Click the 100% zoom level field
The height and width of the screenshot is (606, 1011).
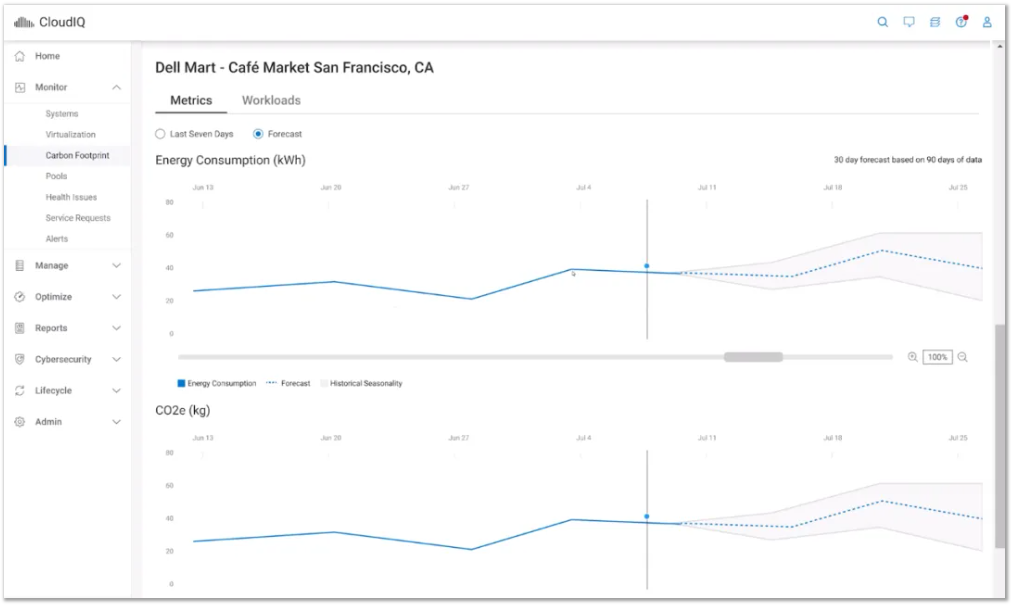[x=937, y=357]
